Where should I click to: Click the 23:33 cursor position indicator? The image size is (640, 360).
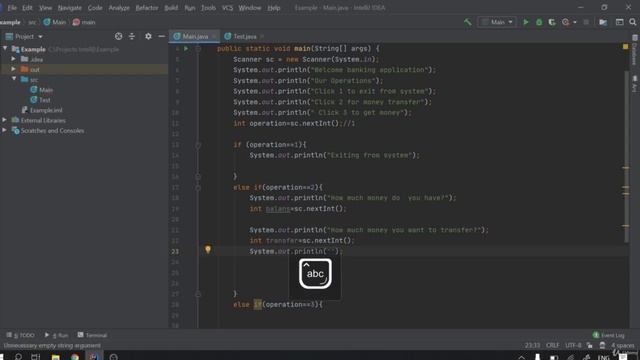(532, 345)
